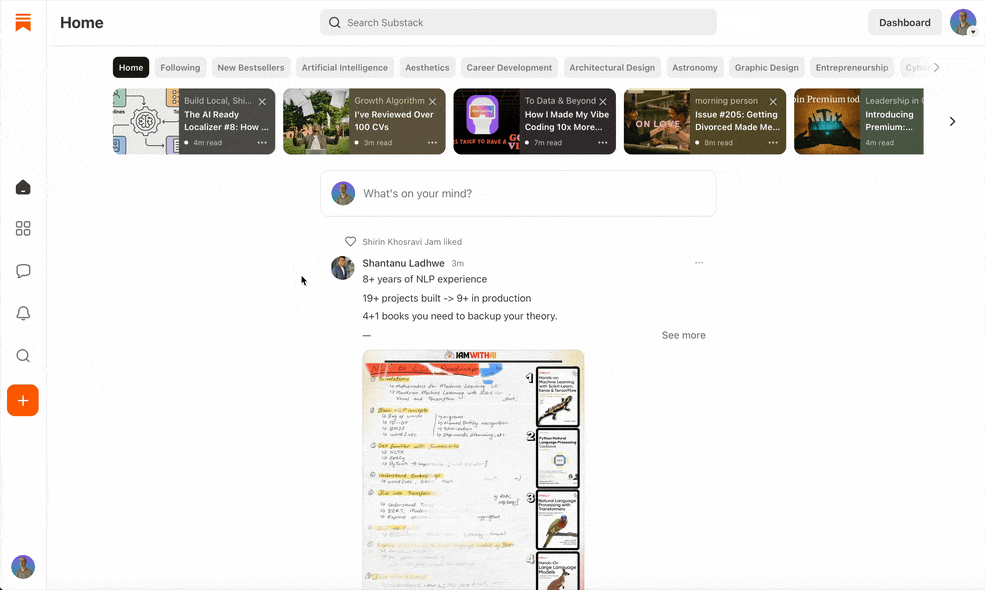This screenshot has width=985, height=590.
Task: Click the sidebar search magnifier icon
Action: point(23,356)
